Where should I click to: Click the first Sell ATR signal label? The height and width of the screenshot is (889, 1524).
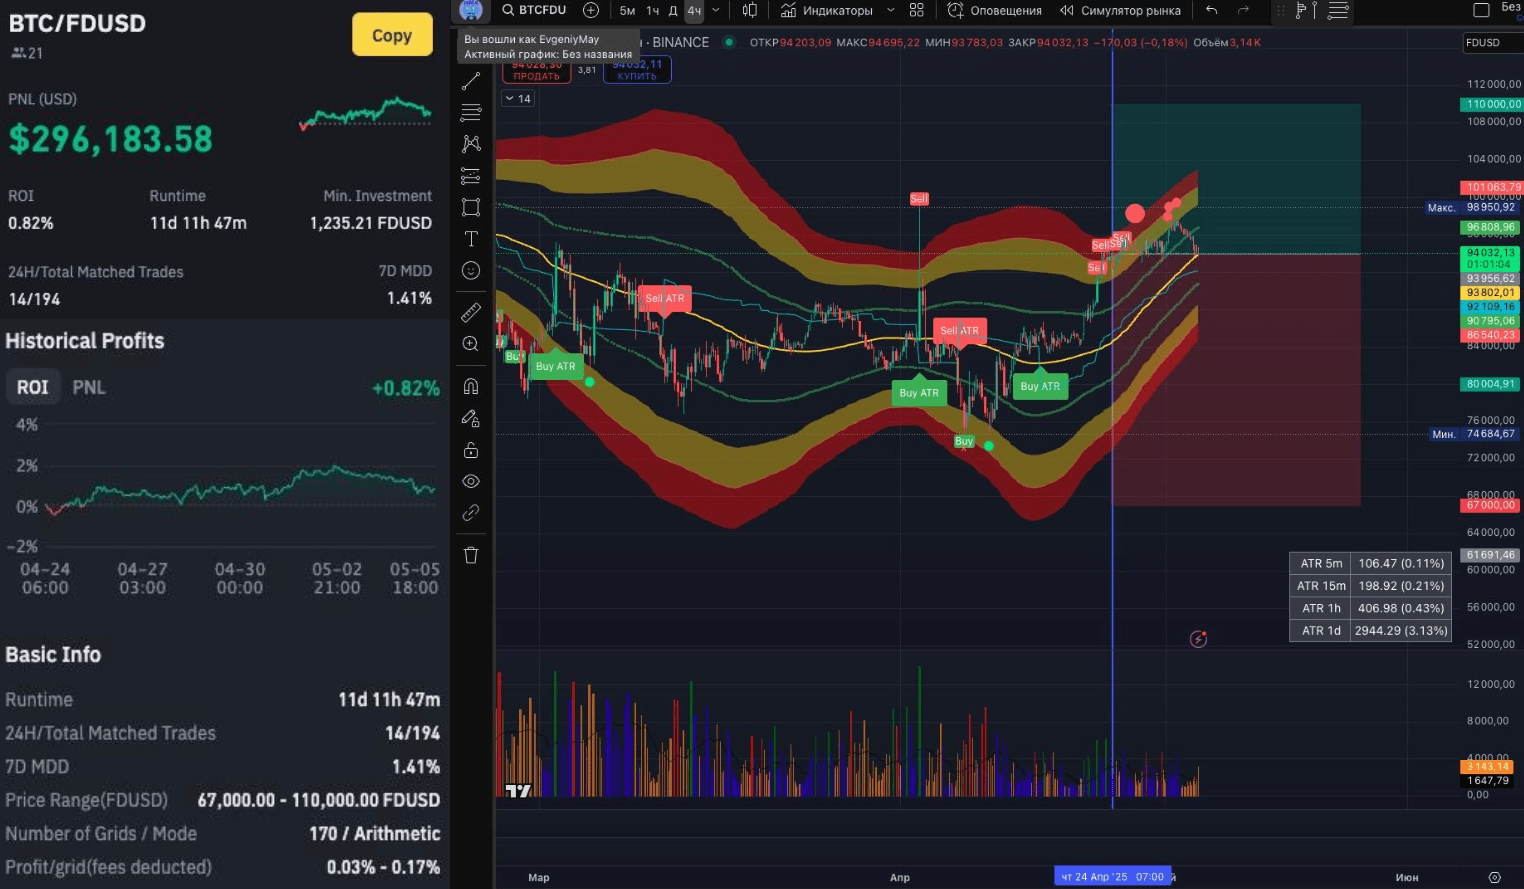665,298
